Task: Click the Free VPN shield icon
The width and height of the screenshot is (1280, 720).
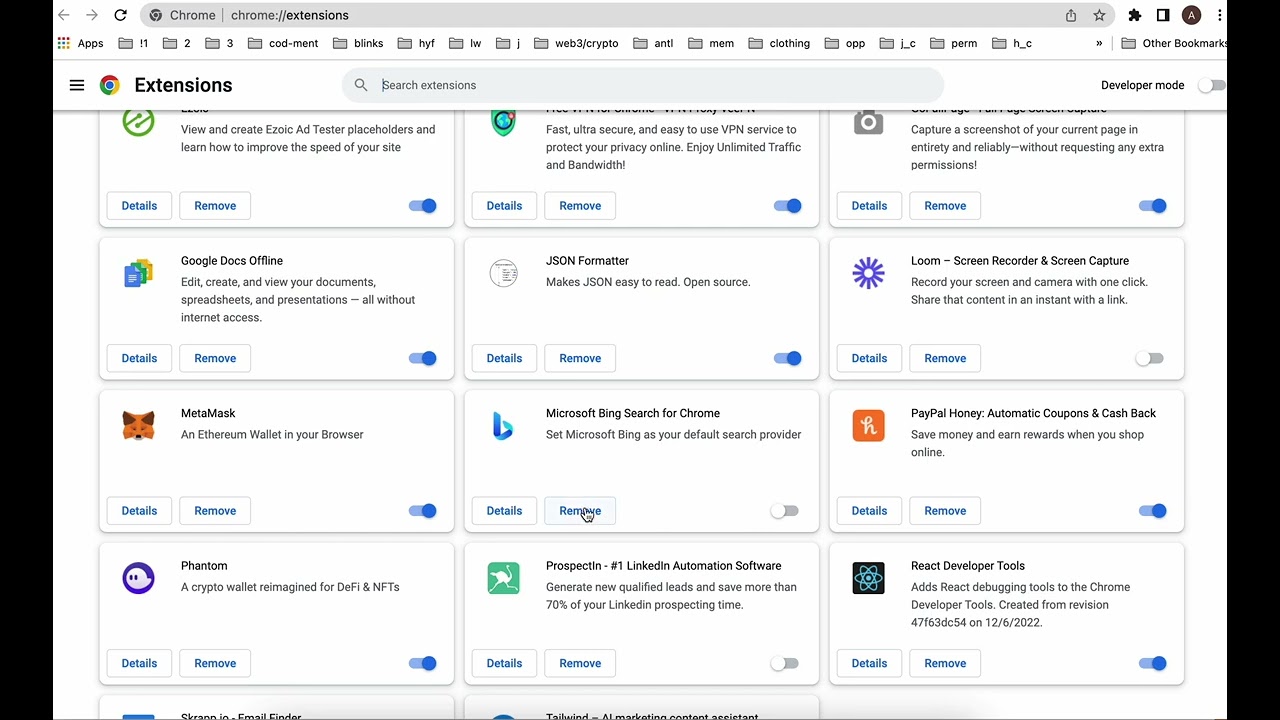Action: 503,121
